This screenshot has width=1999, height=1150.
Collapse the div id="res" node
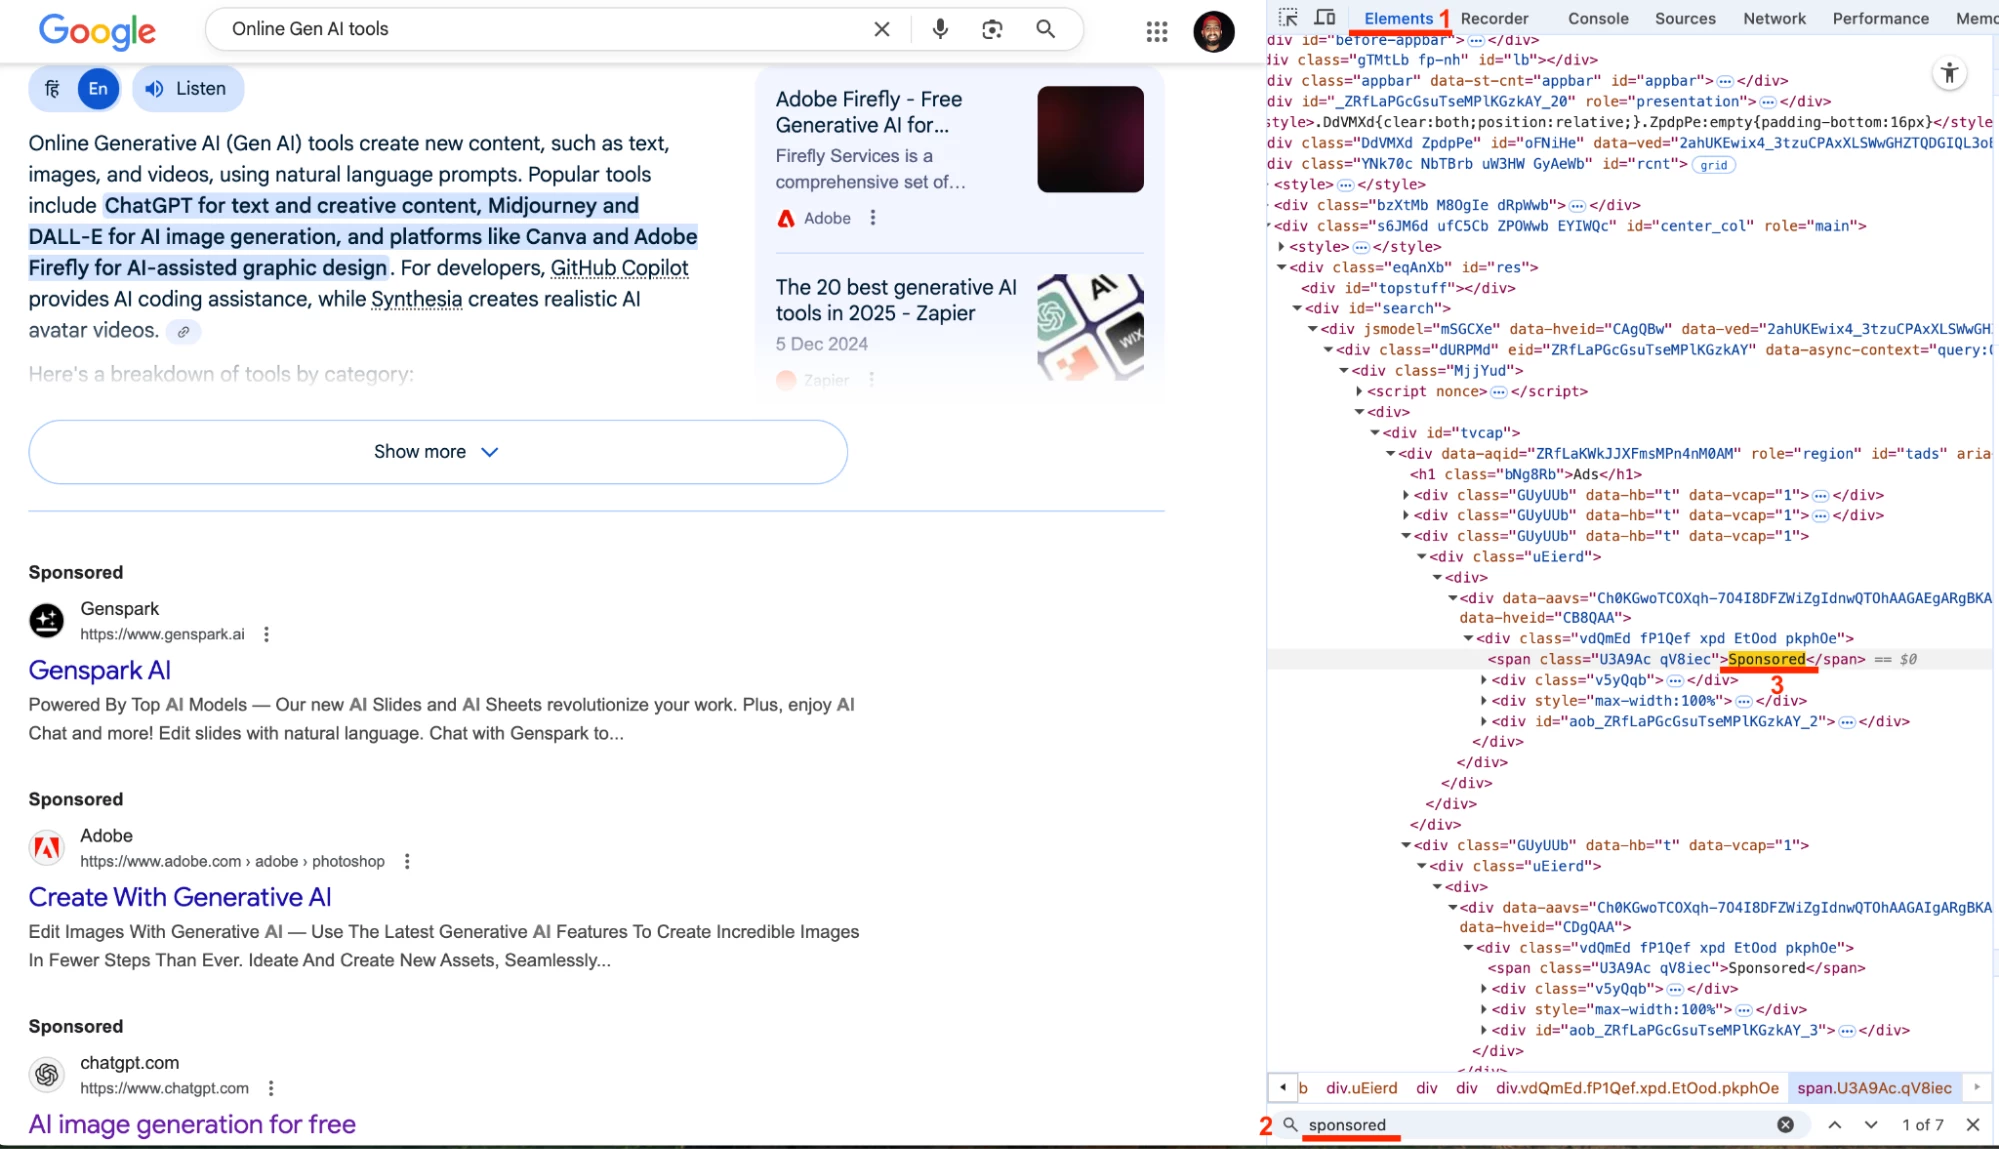[1281, 267]
